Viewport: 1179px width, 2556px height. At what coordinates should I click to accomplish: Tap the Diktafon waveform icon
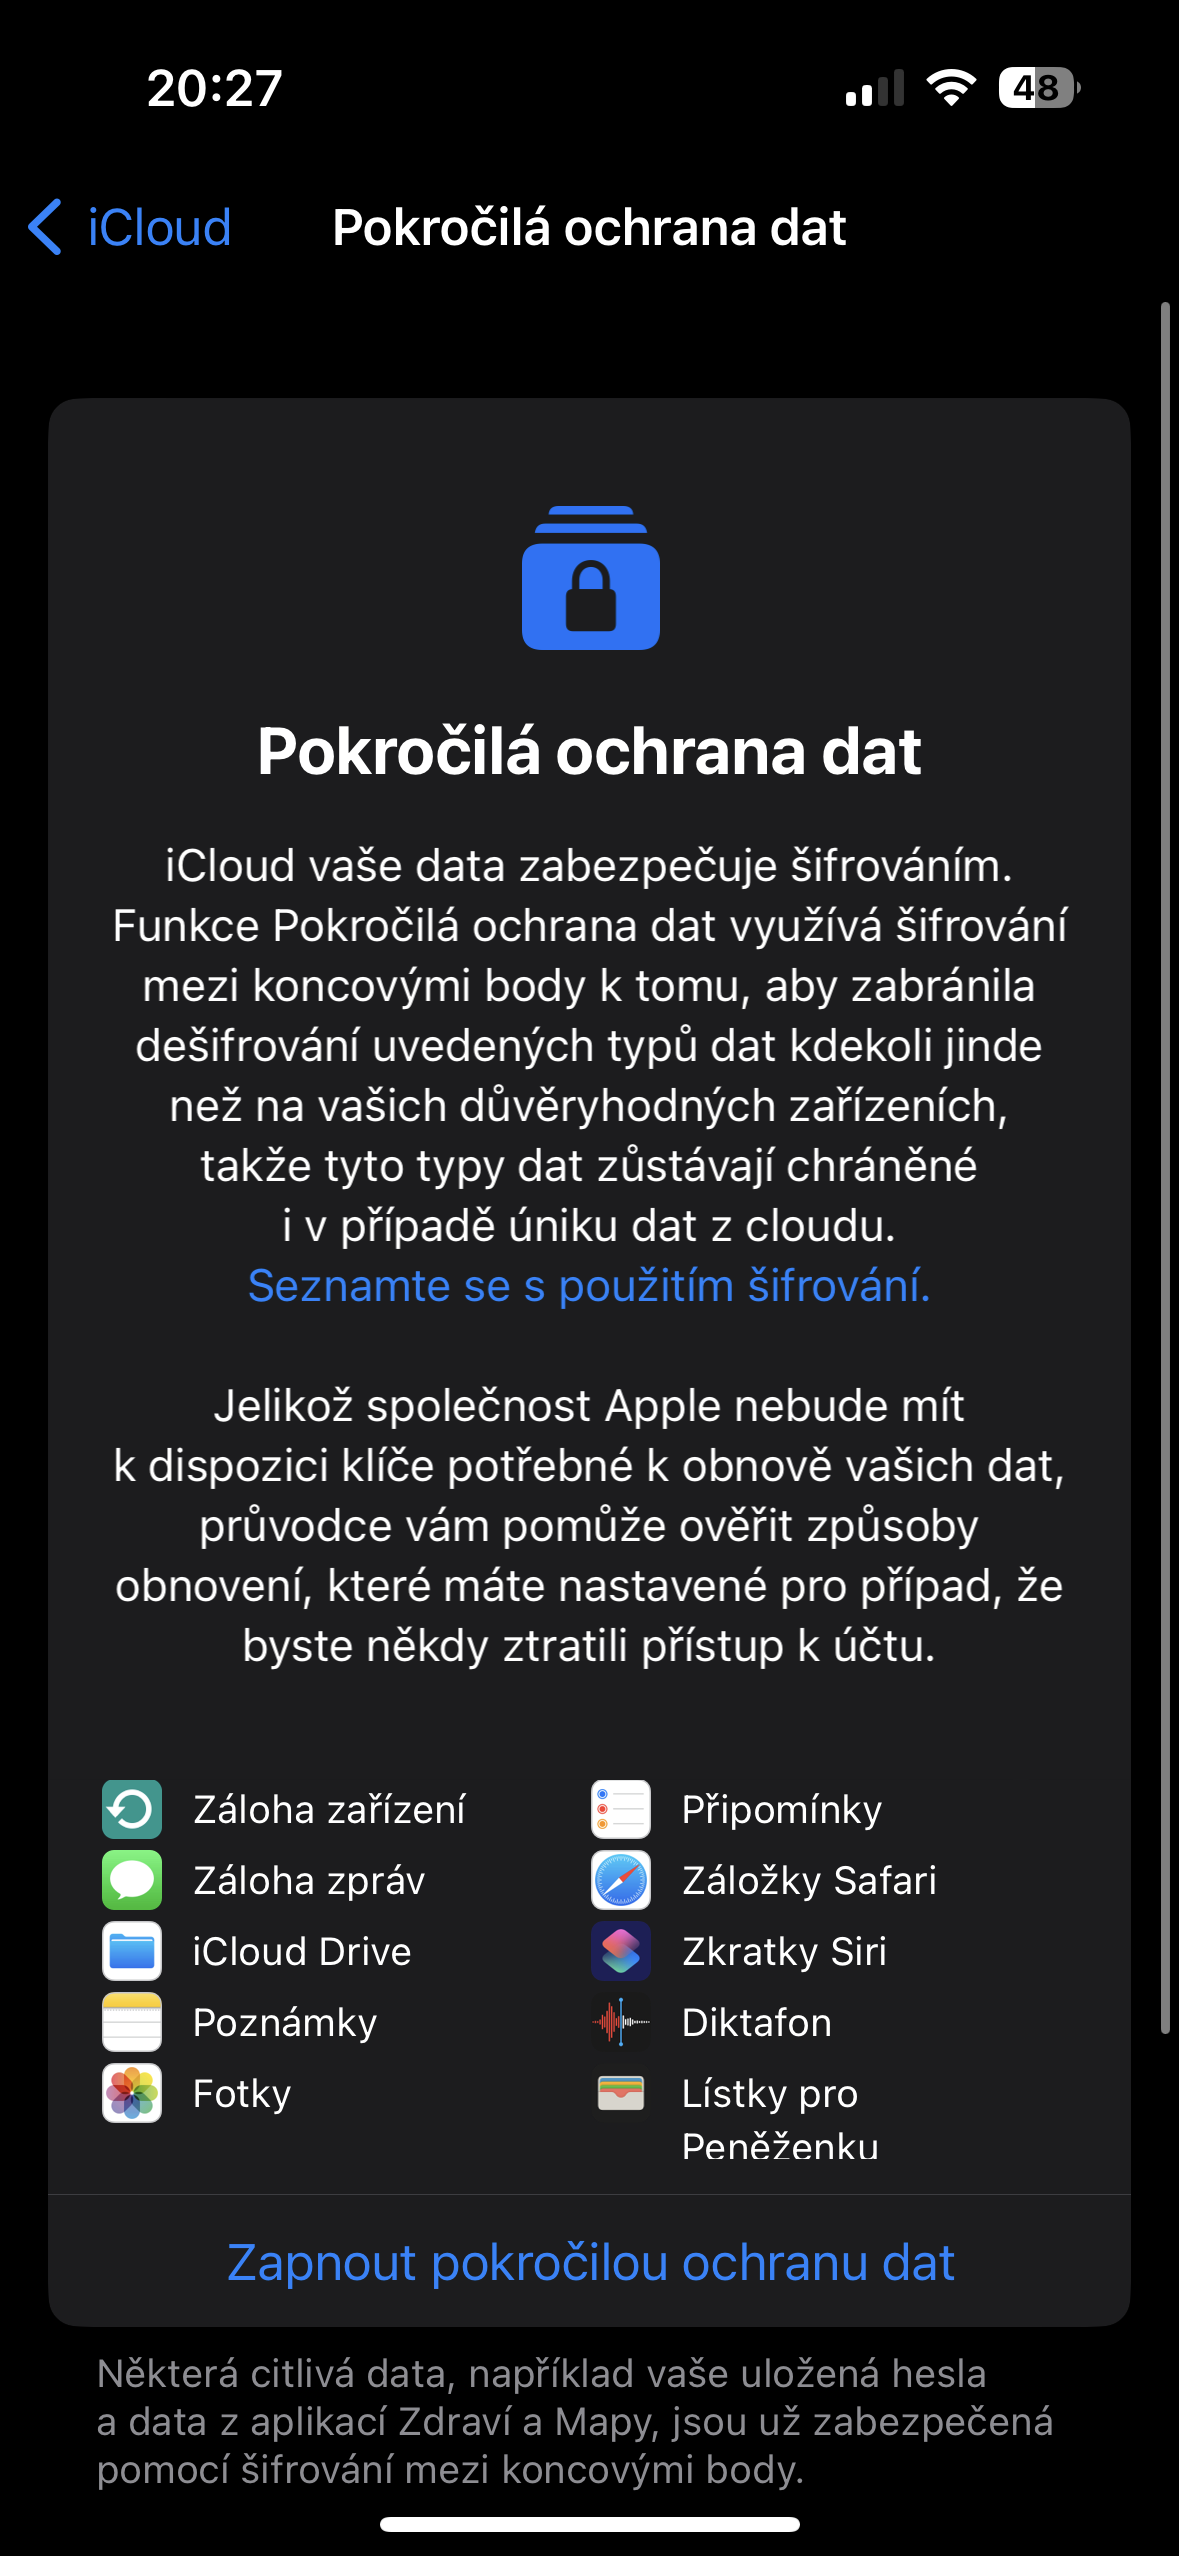click(x=621, y=2022)
